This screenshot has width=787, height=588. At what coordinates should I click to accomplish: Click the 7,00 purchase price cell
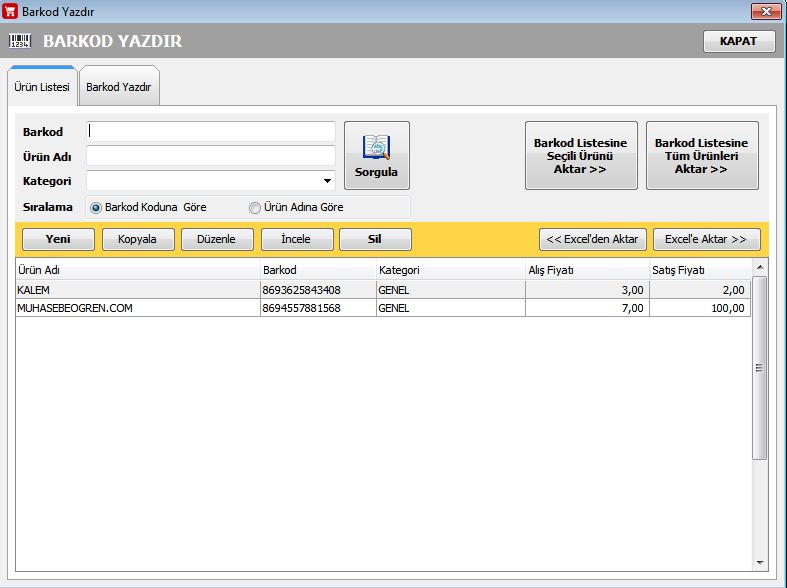click(587, 308)
